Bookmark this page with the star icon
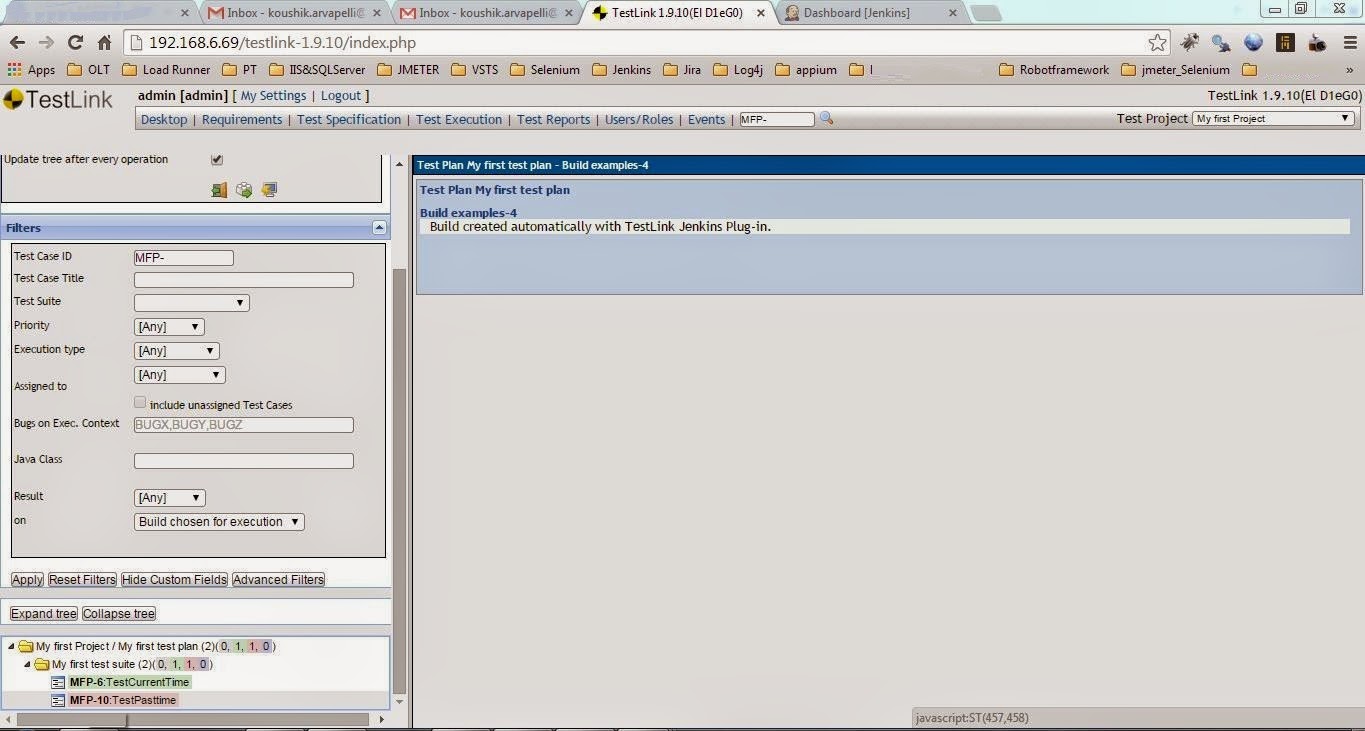The height and width of the screenshot is (731, 1365). click(x=1157, y=43)
